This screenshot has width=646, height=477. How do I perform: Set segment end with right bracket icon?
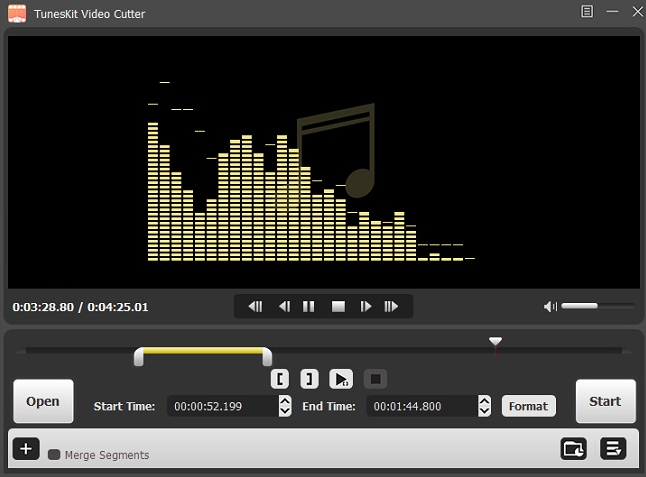tap(310, 379)
